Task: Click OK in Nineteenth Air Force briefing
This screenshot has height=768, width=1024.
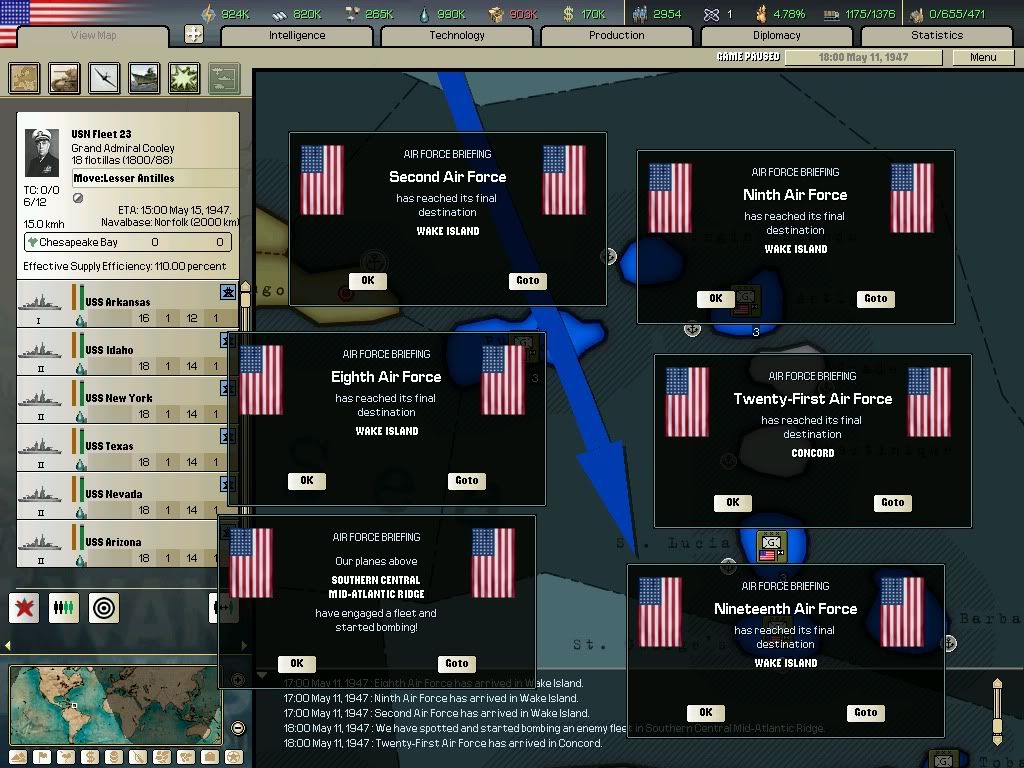Action: (706, 712)
